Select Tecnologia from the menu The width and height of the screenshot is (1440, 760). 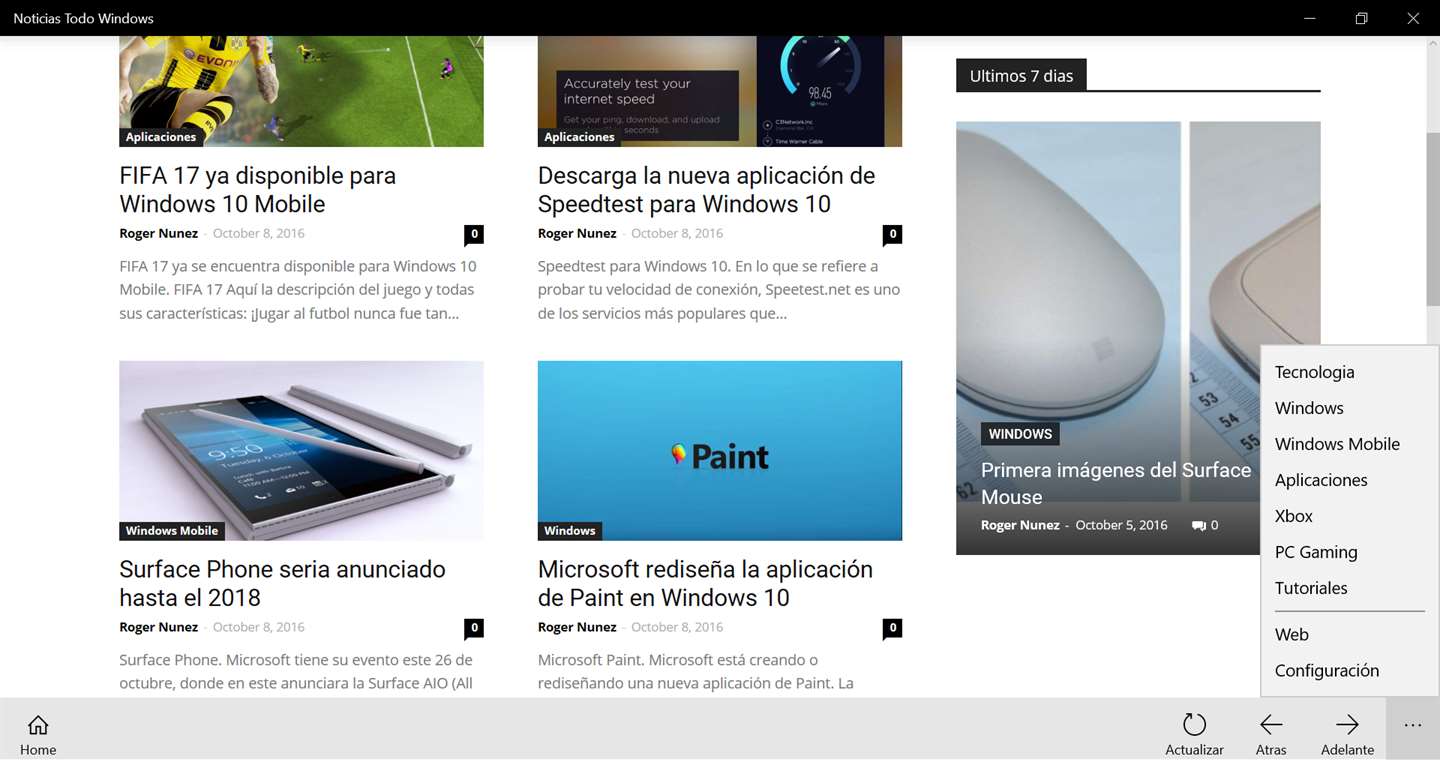pyautogui.click(x=1314, y=372)
